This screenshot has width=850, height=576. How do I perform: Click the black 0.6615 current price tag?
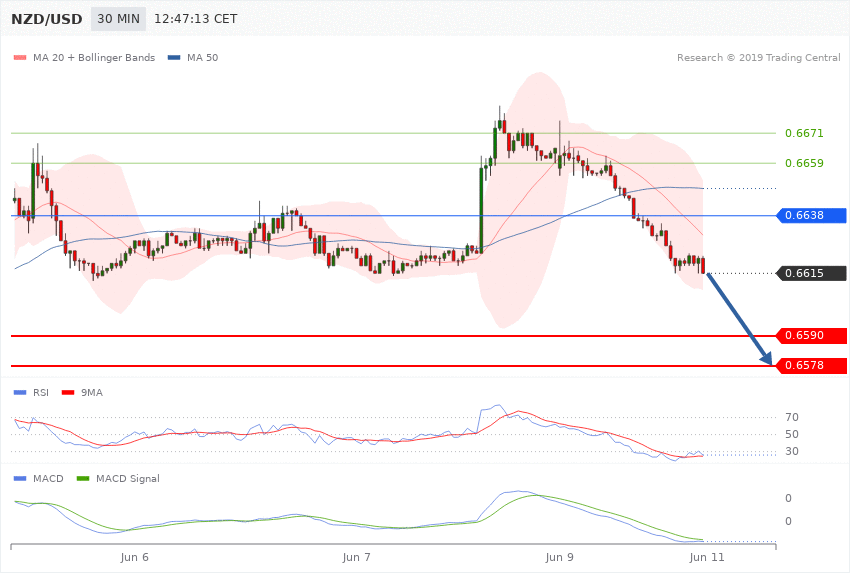812,273
